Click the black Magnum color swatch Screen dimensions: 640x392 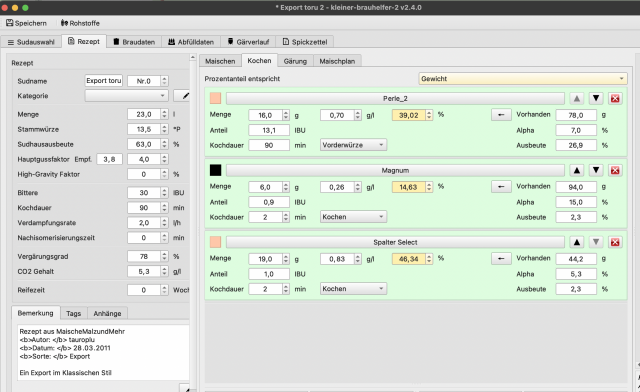(x=215, y=170)
